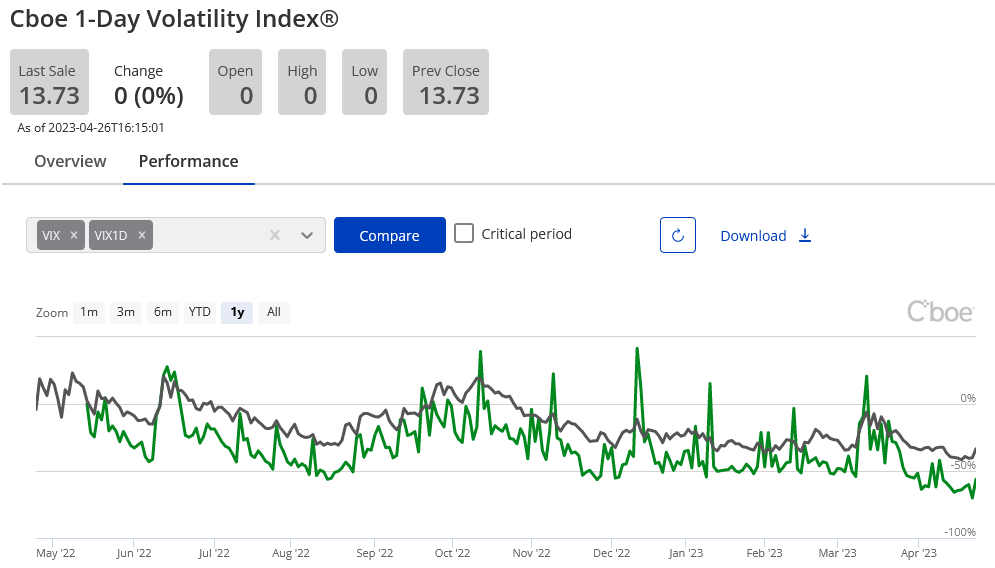Screen dimensions: 995x568
Task: Select the 1y zoom range
Action: tap(237, 312)
